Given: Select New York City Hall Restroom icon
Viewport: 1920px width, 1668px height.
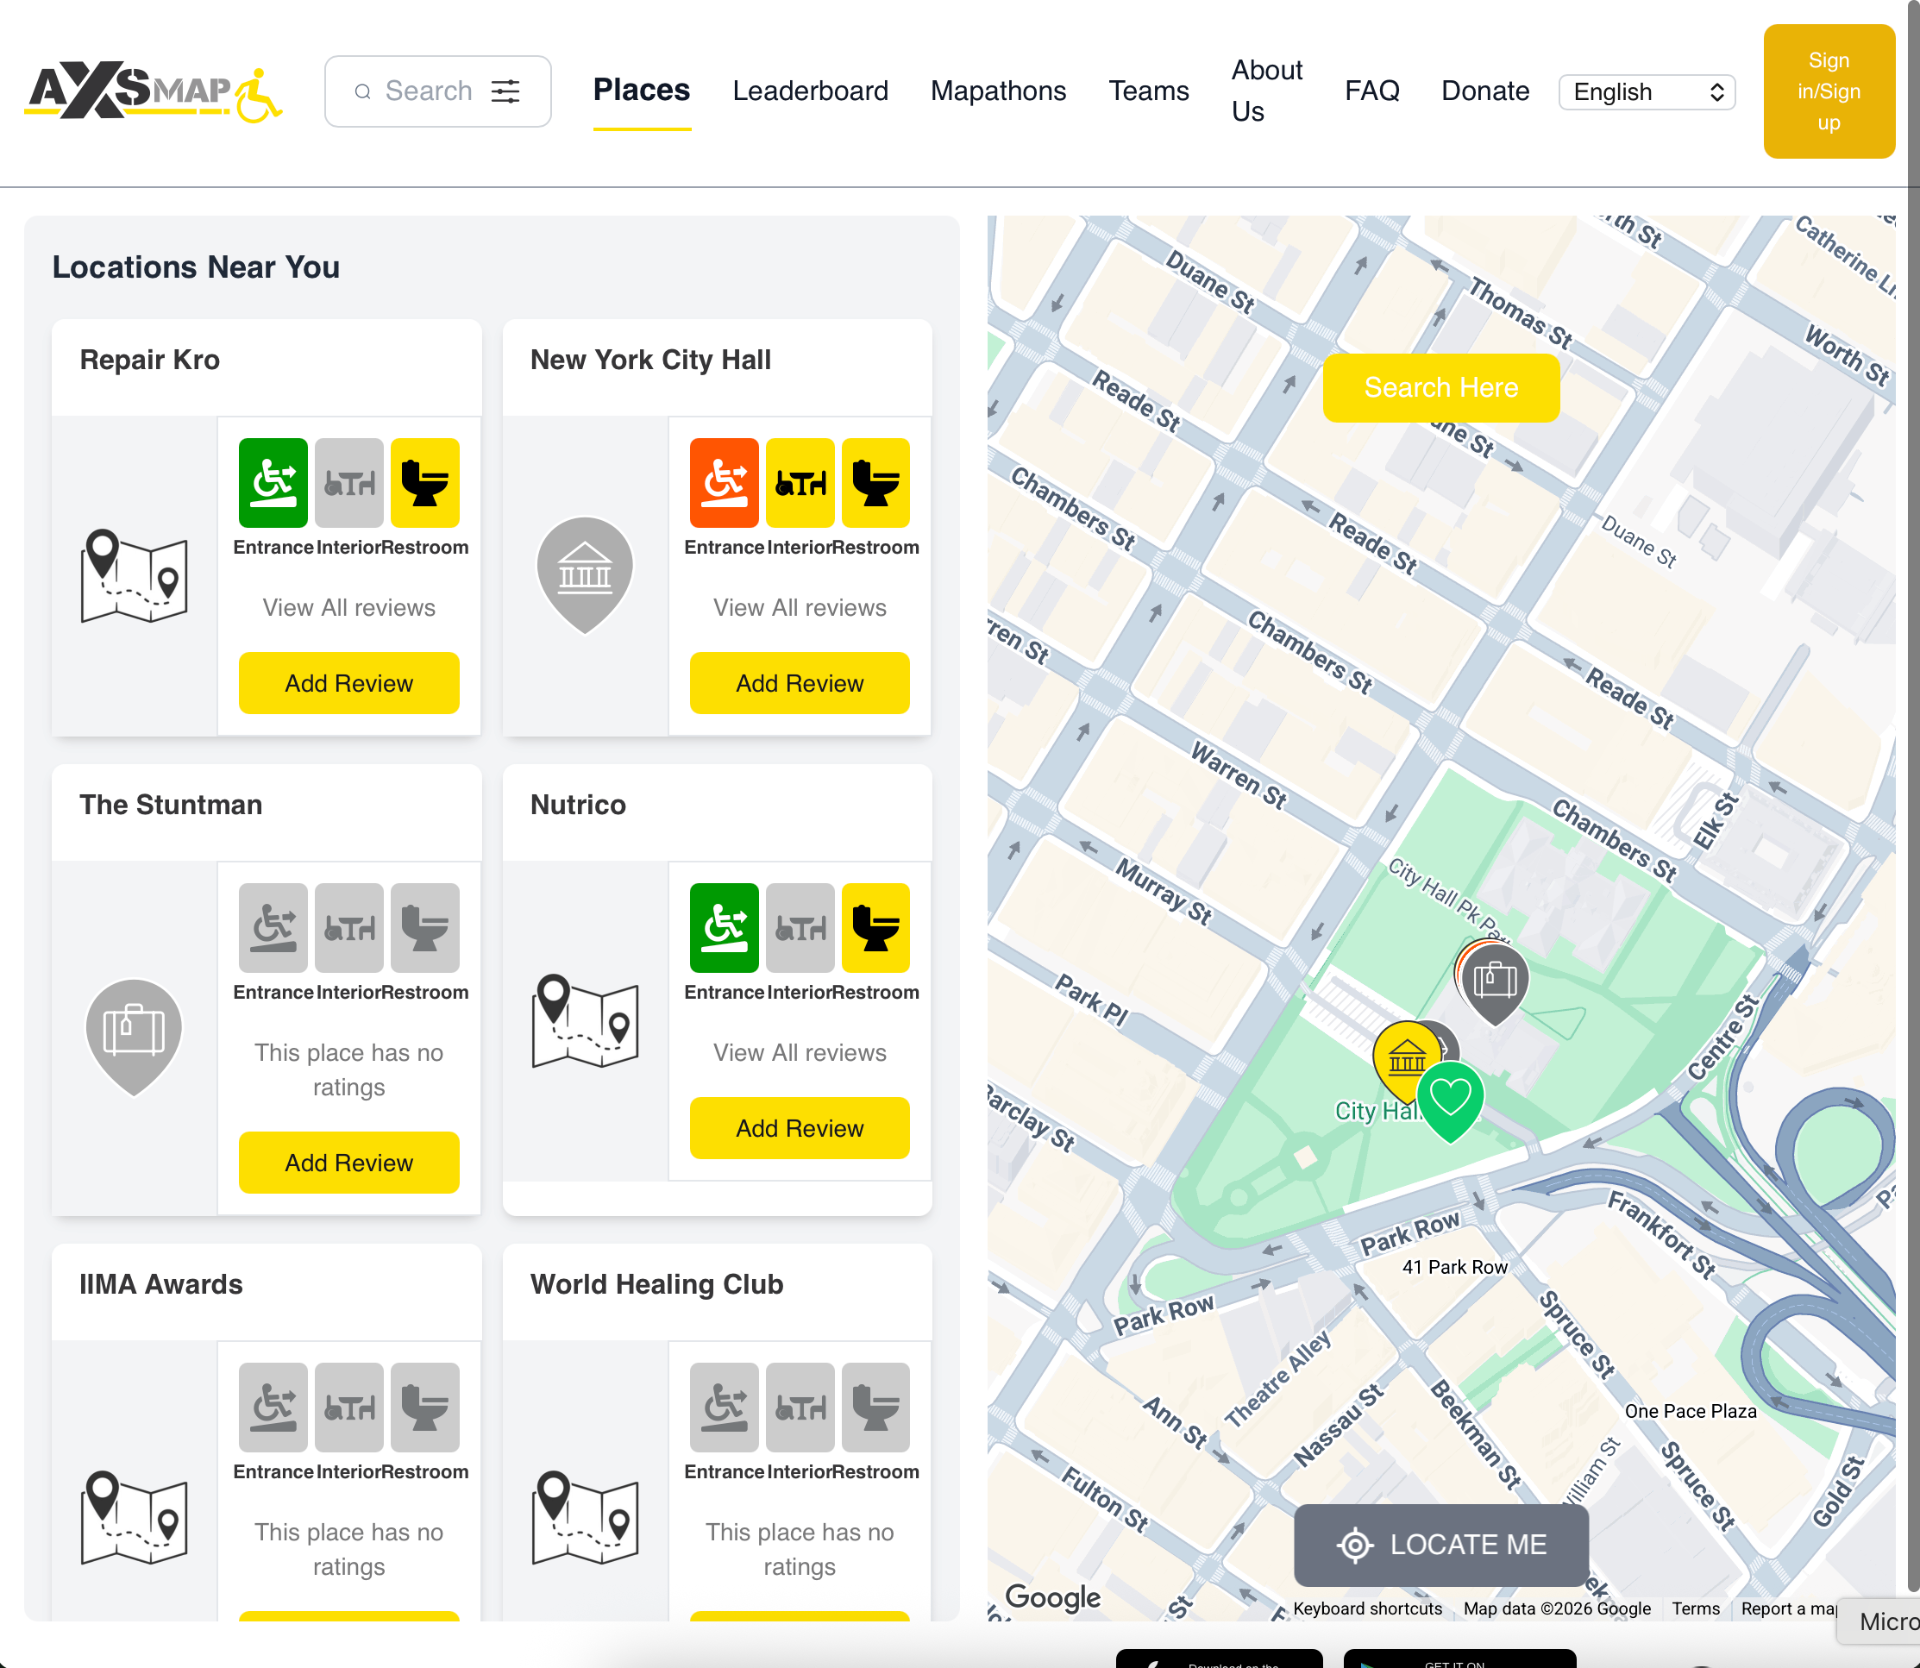Looking at the screenshot, I should point(876,483).
